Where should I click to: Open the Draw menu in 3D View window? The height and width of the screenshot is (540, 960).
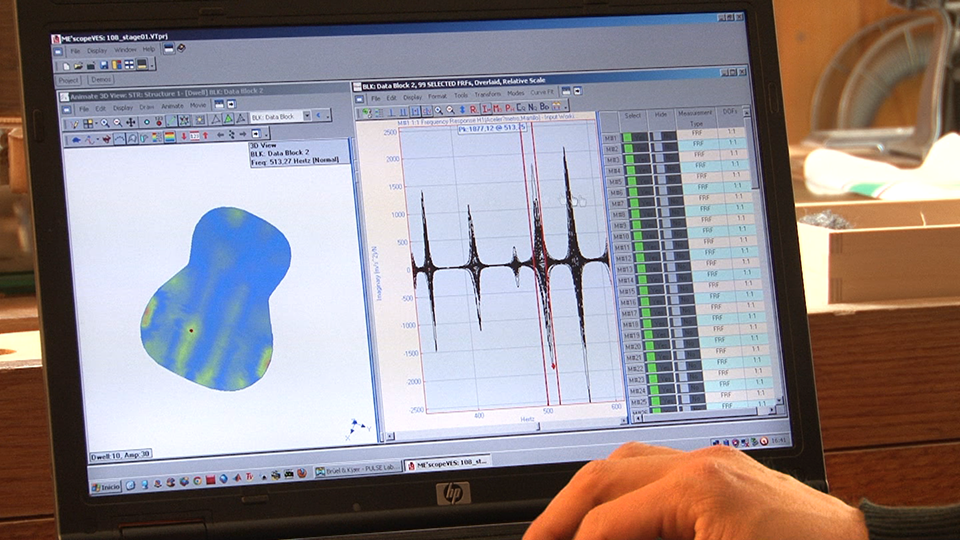(146, 107)
